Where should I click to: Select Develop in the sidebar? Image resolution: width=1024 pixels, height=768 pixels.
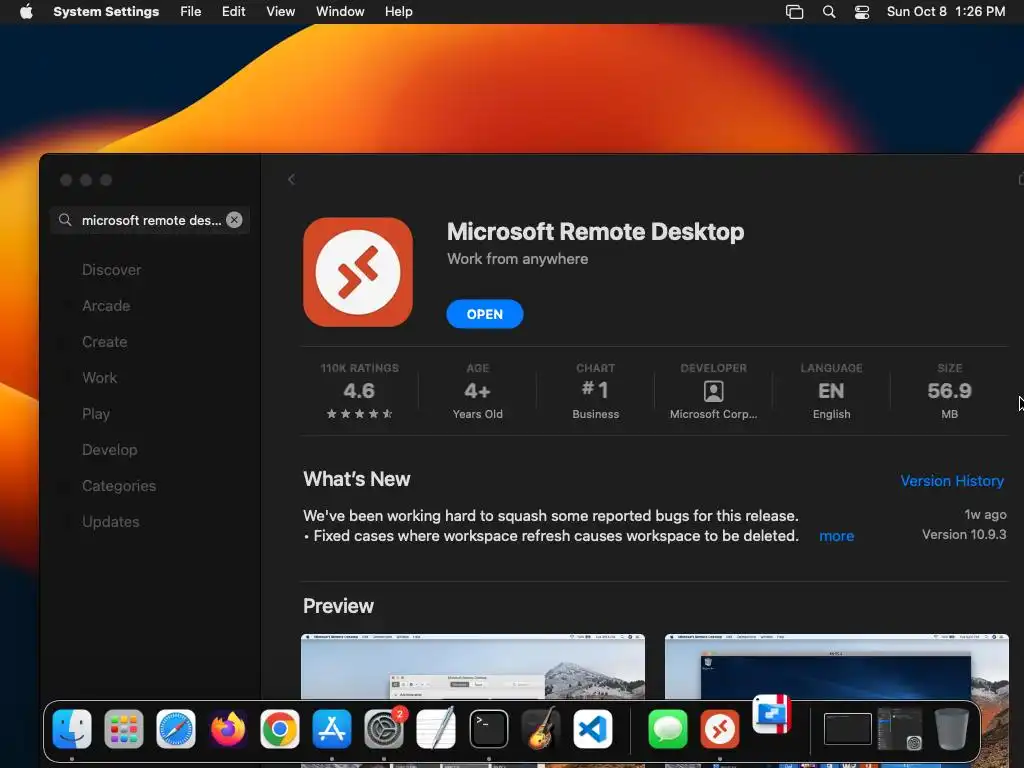[x=110, y=450]
